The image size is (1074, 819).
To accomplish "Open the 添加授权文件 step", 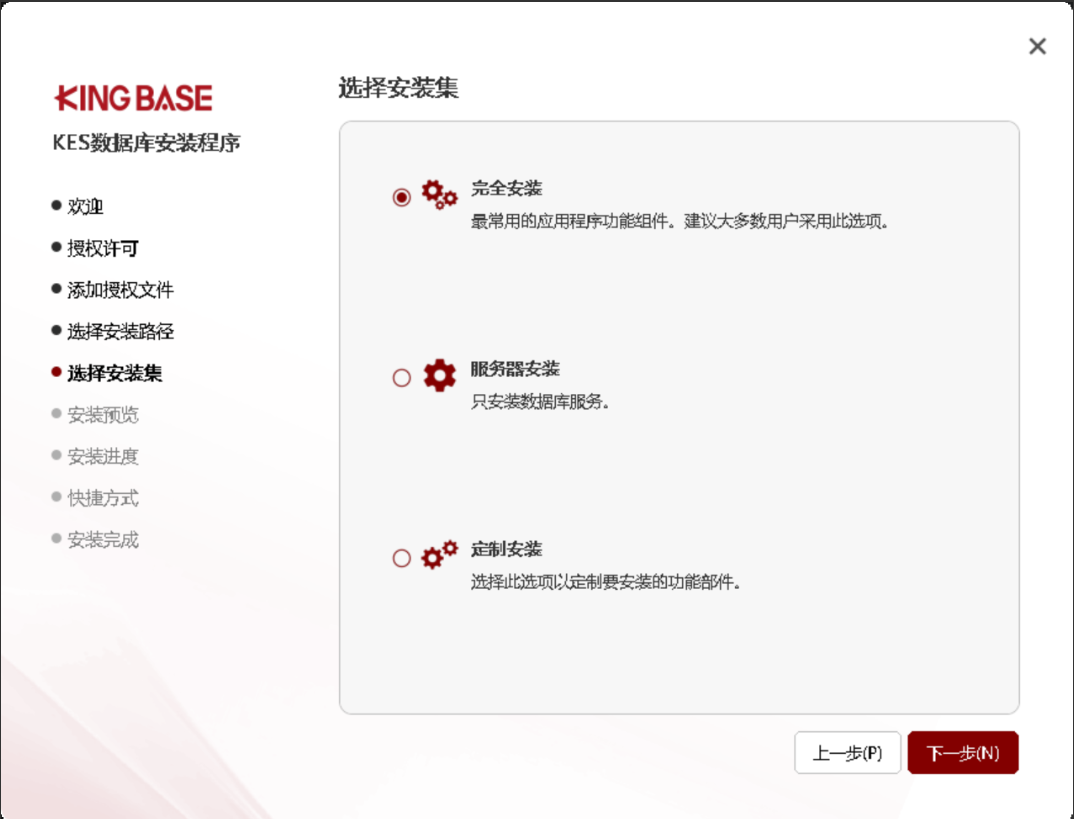I will pos(121,290).
